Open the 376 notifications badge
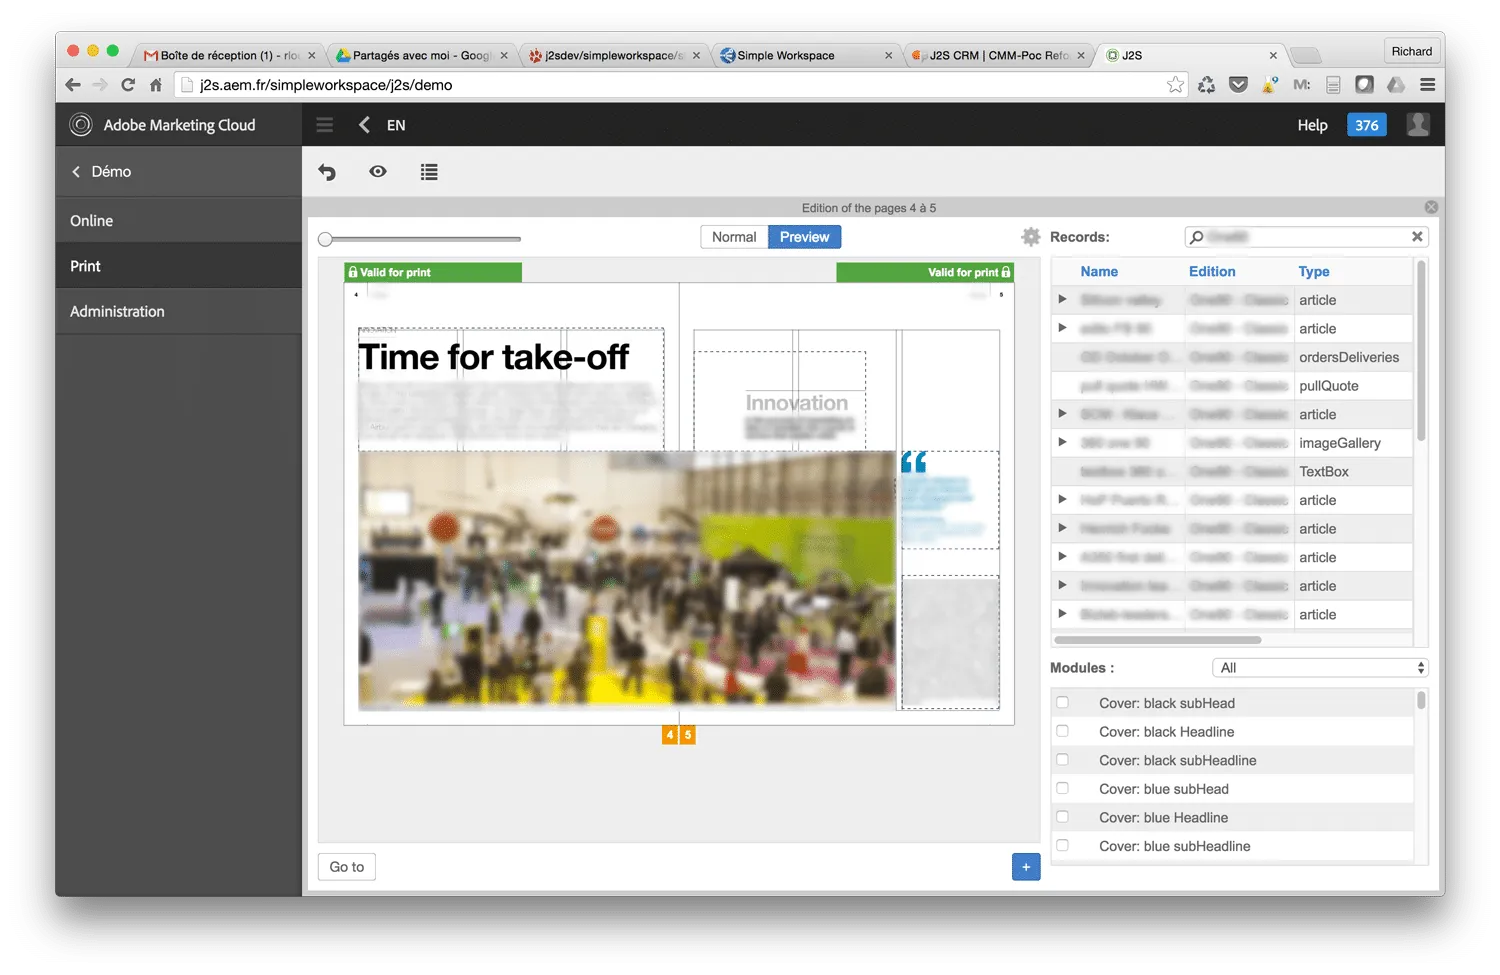 [x=1366, y=125]
